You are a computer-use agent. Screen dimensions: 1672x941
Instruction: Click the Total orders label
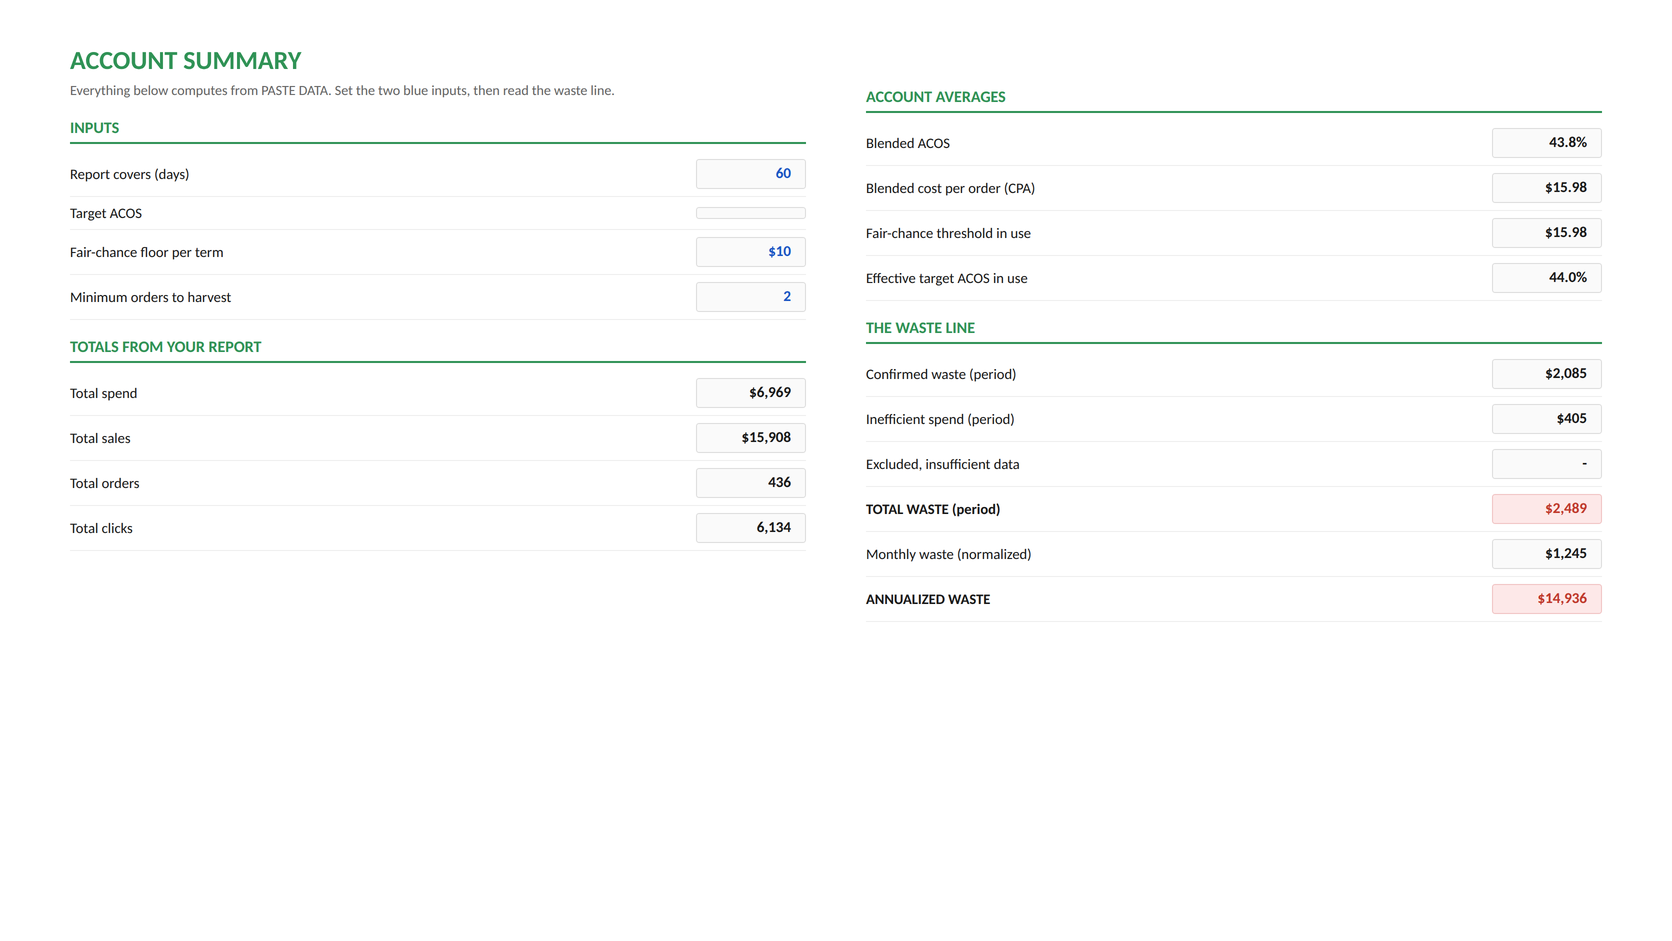[104, 483]
